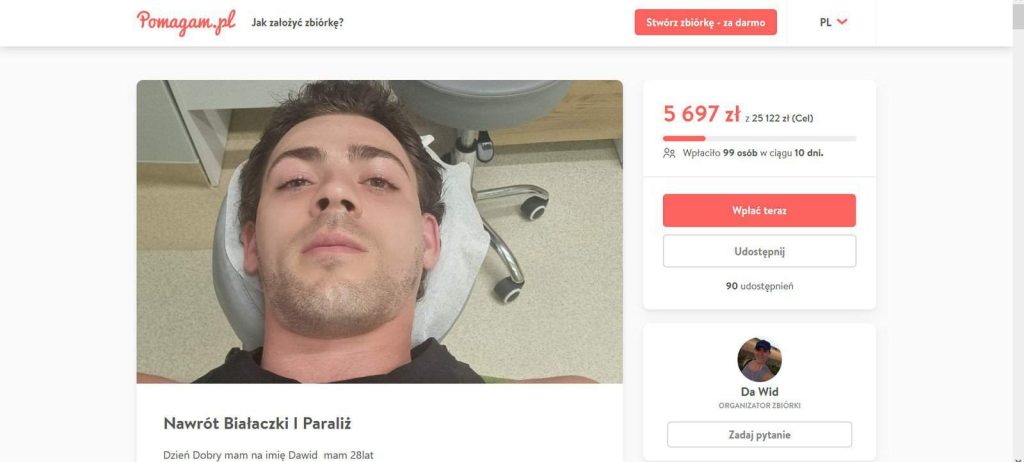Expand the PL language chevron
The width and height of the screenshot is (1024, 462).
coord(842,22)
